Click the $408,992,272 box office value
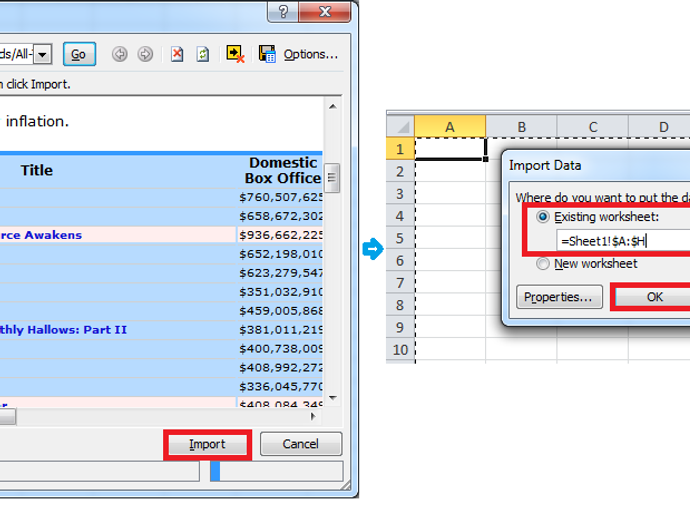 click(x=281, y=367)
